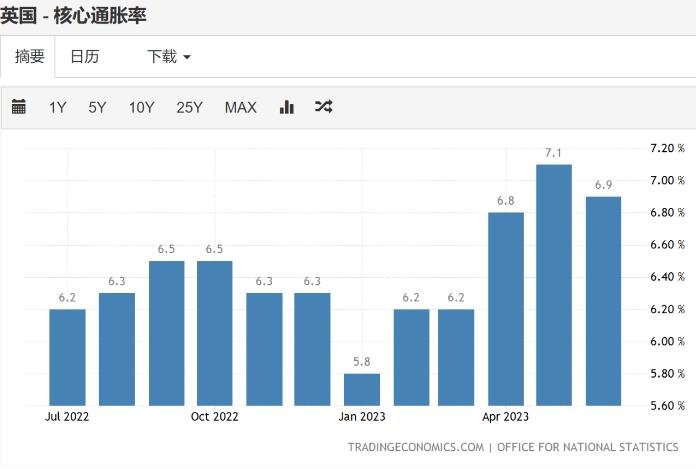Screen dimensions: 698x469
Task: Open the 日历 tab
Action: point(84,57)
